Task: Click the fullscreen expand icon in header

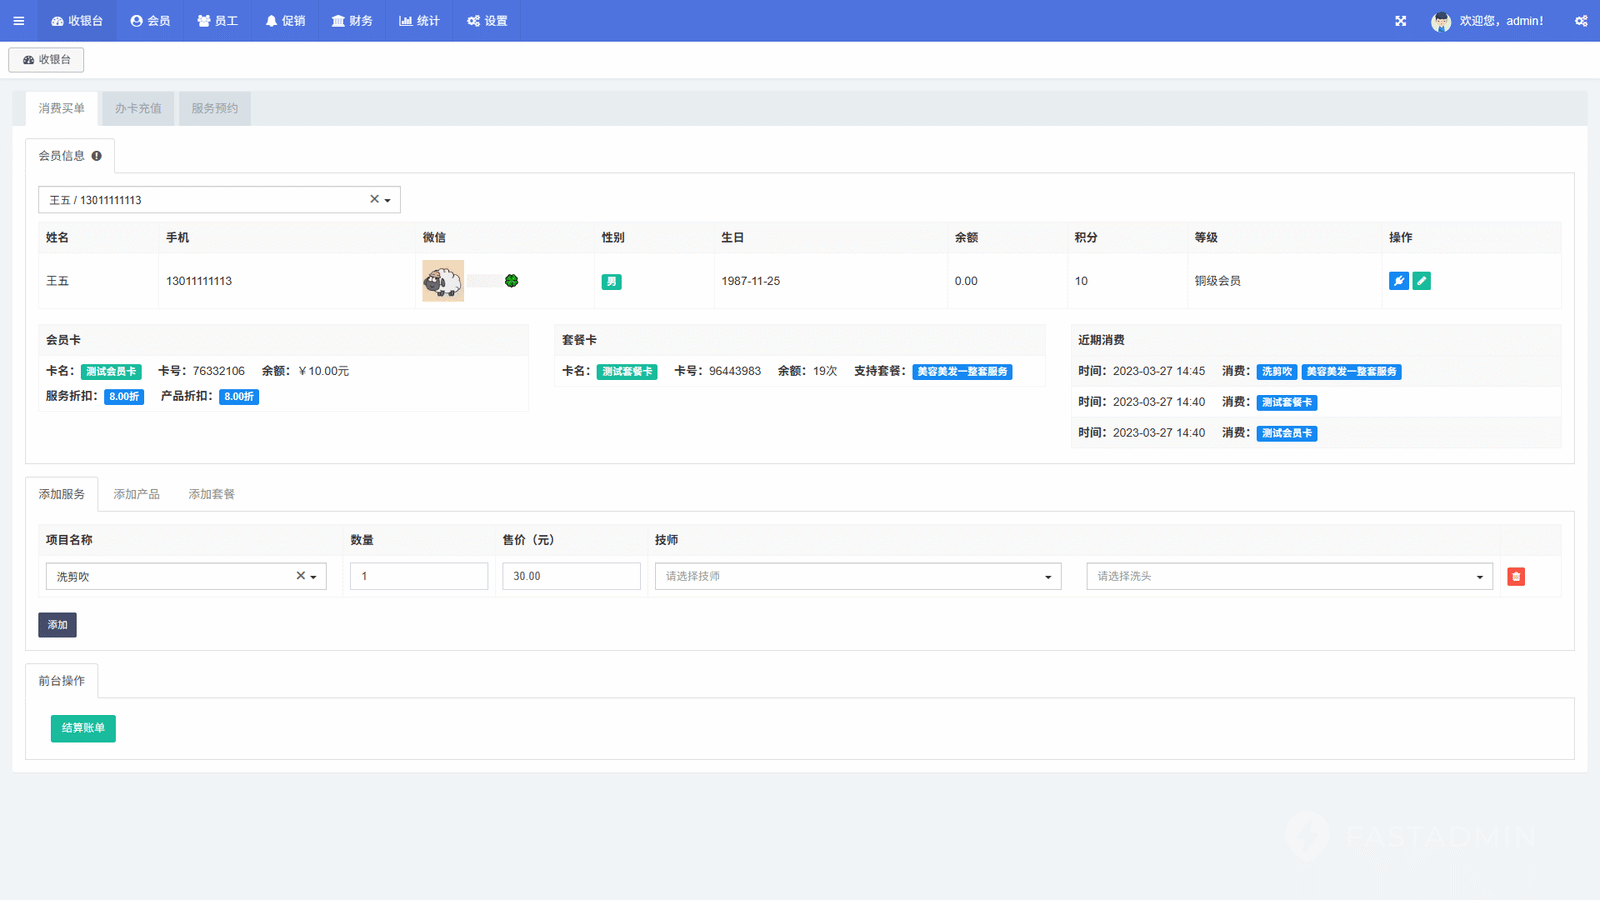Action: (x=1400, y=21)
